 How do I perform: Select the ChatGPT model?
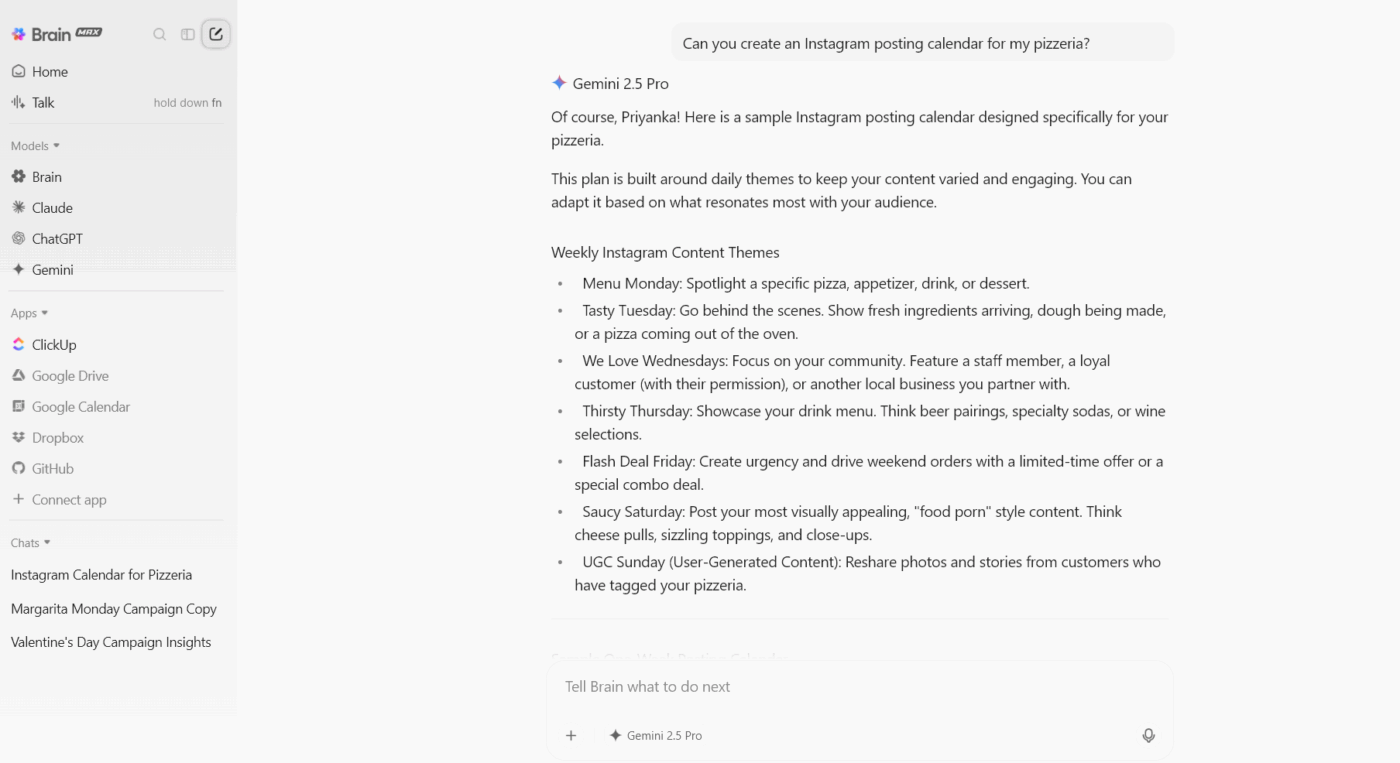(55, 238)
